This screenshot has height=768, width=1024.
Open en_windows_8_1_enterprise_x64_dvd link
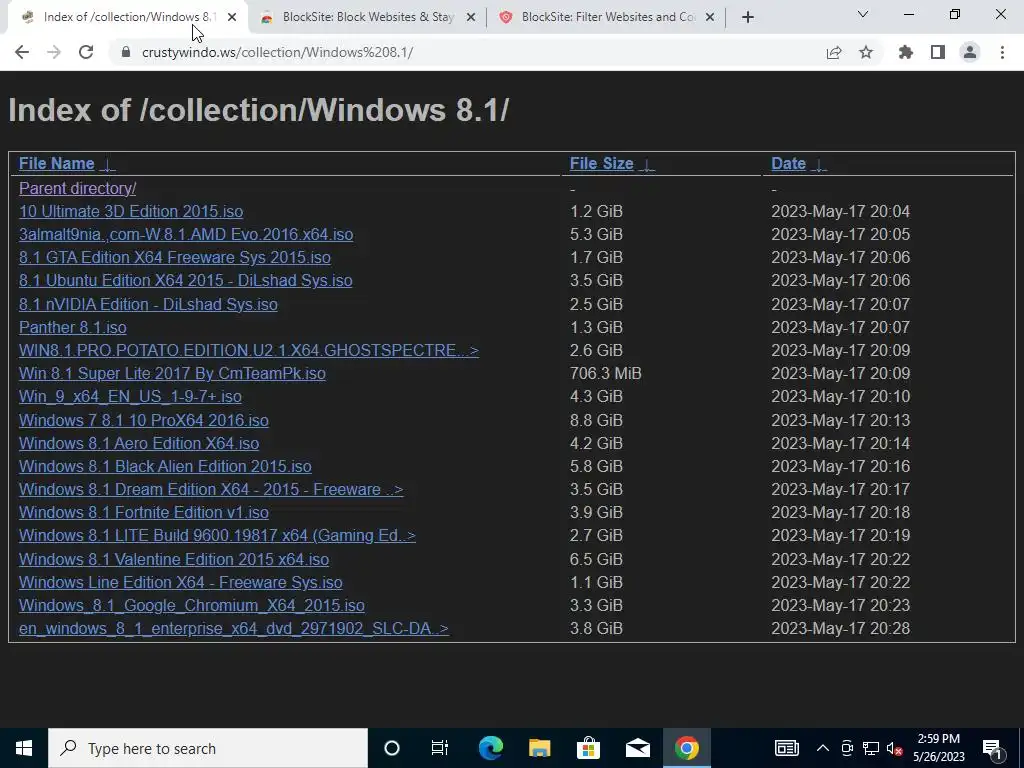tap(234, 628)
